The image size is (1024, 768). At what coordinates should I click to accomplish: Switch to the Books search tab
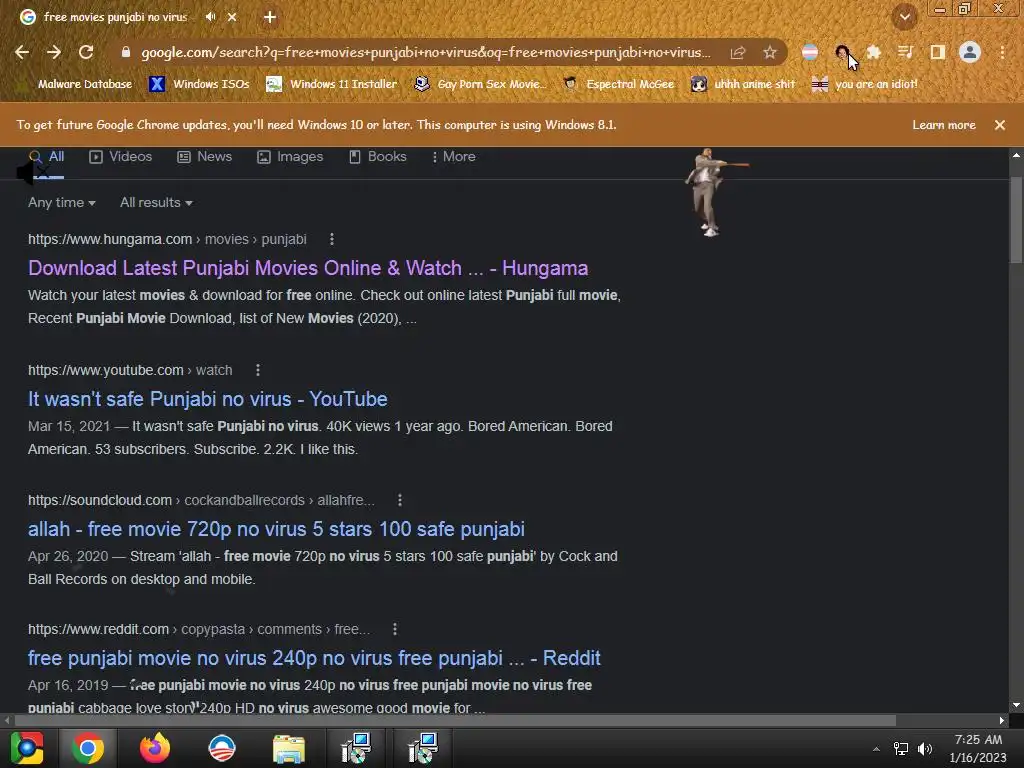pos(377,157)
